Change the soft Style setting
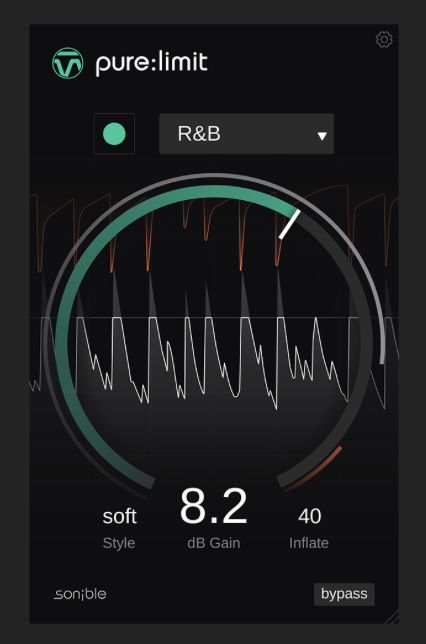 [120, 516]
